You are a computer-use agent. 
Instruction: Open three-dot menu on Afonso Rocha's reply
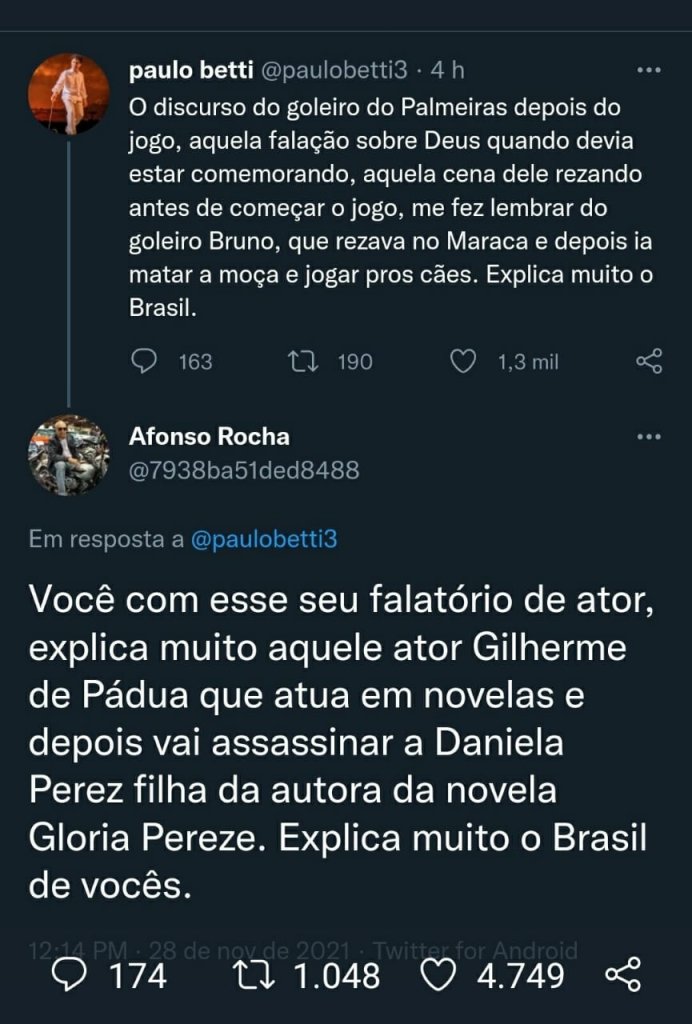tap(649, 436)
